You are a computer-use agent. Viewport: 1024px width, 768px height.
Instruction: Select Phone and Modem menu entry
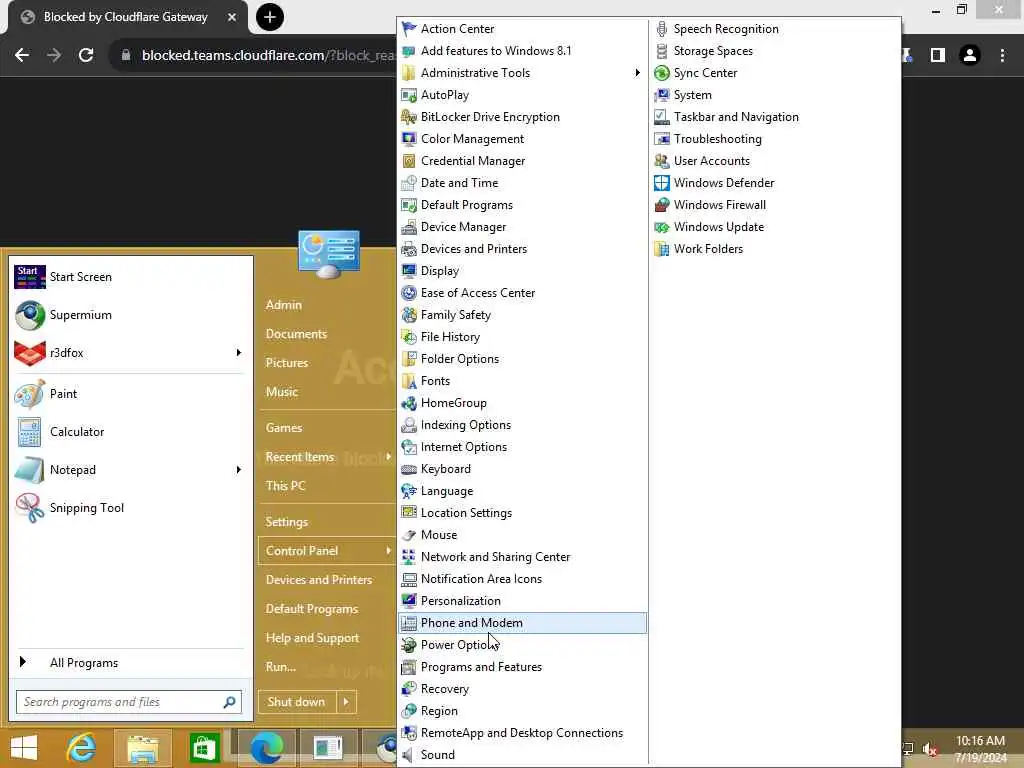click(x=523, y=623)
